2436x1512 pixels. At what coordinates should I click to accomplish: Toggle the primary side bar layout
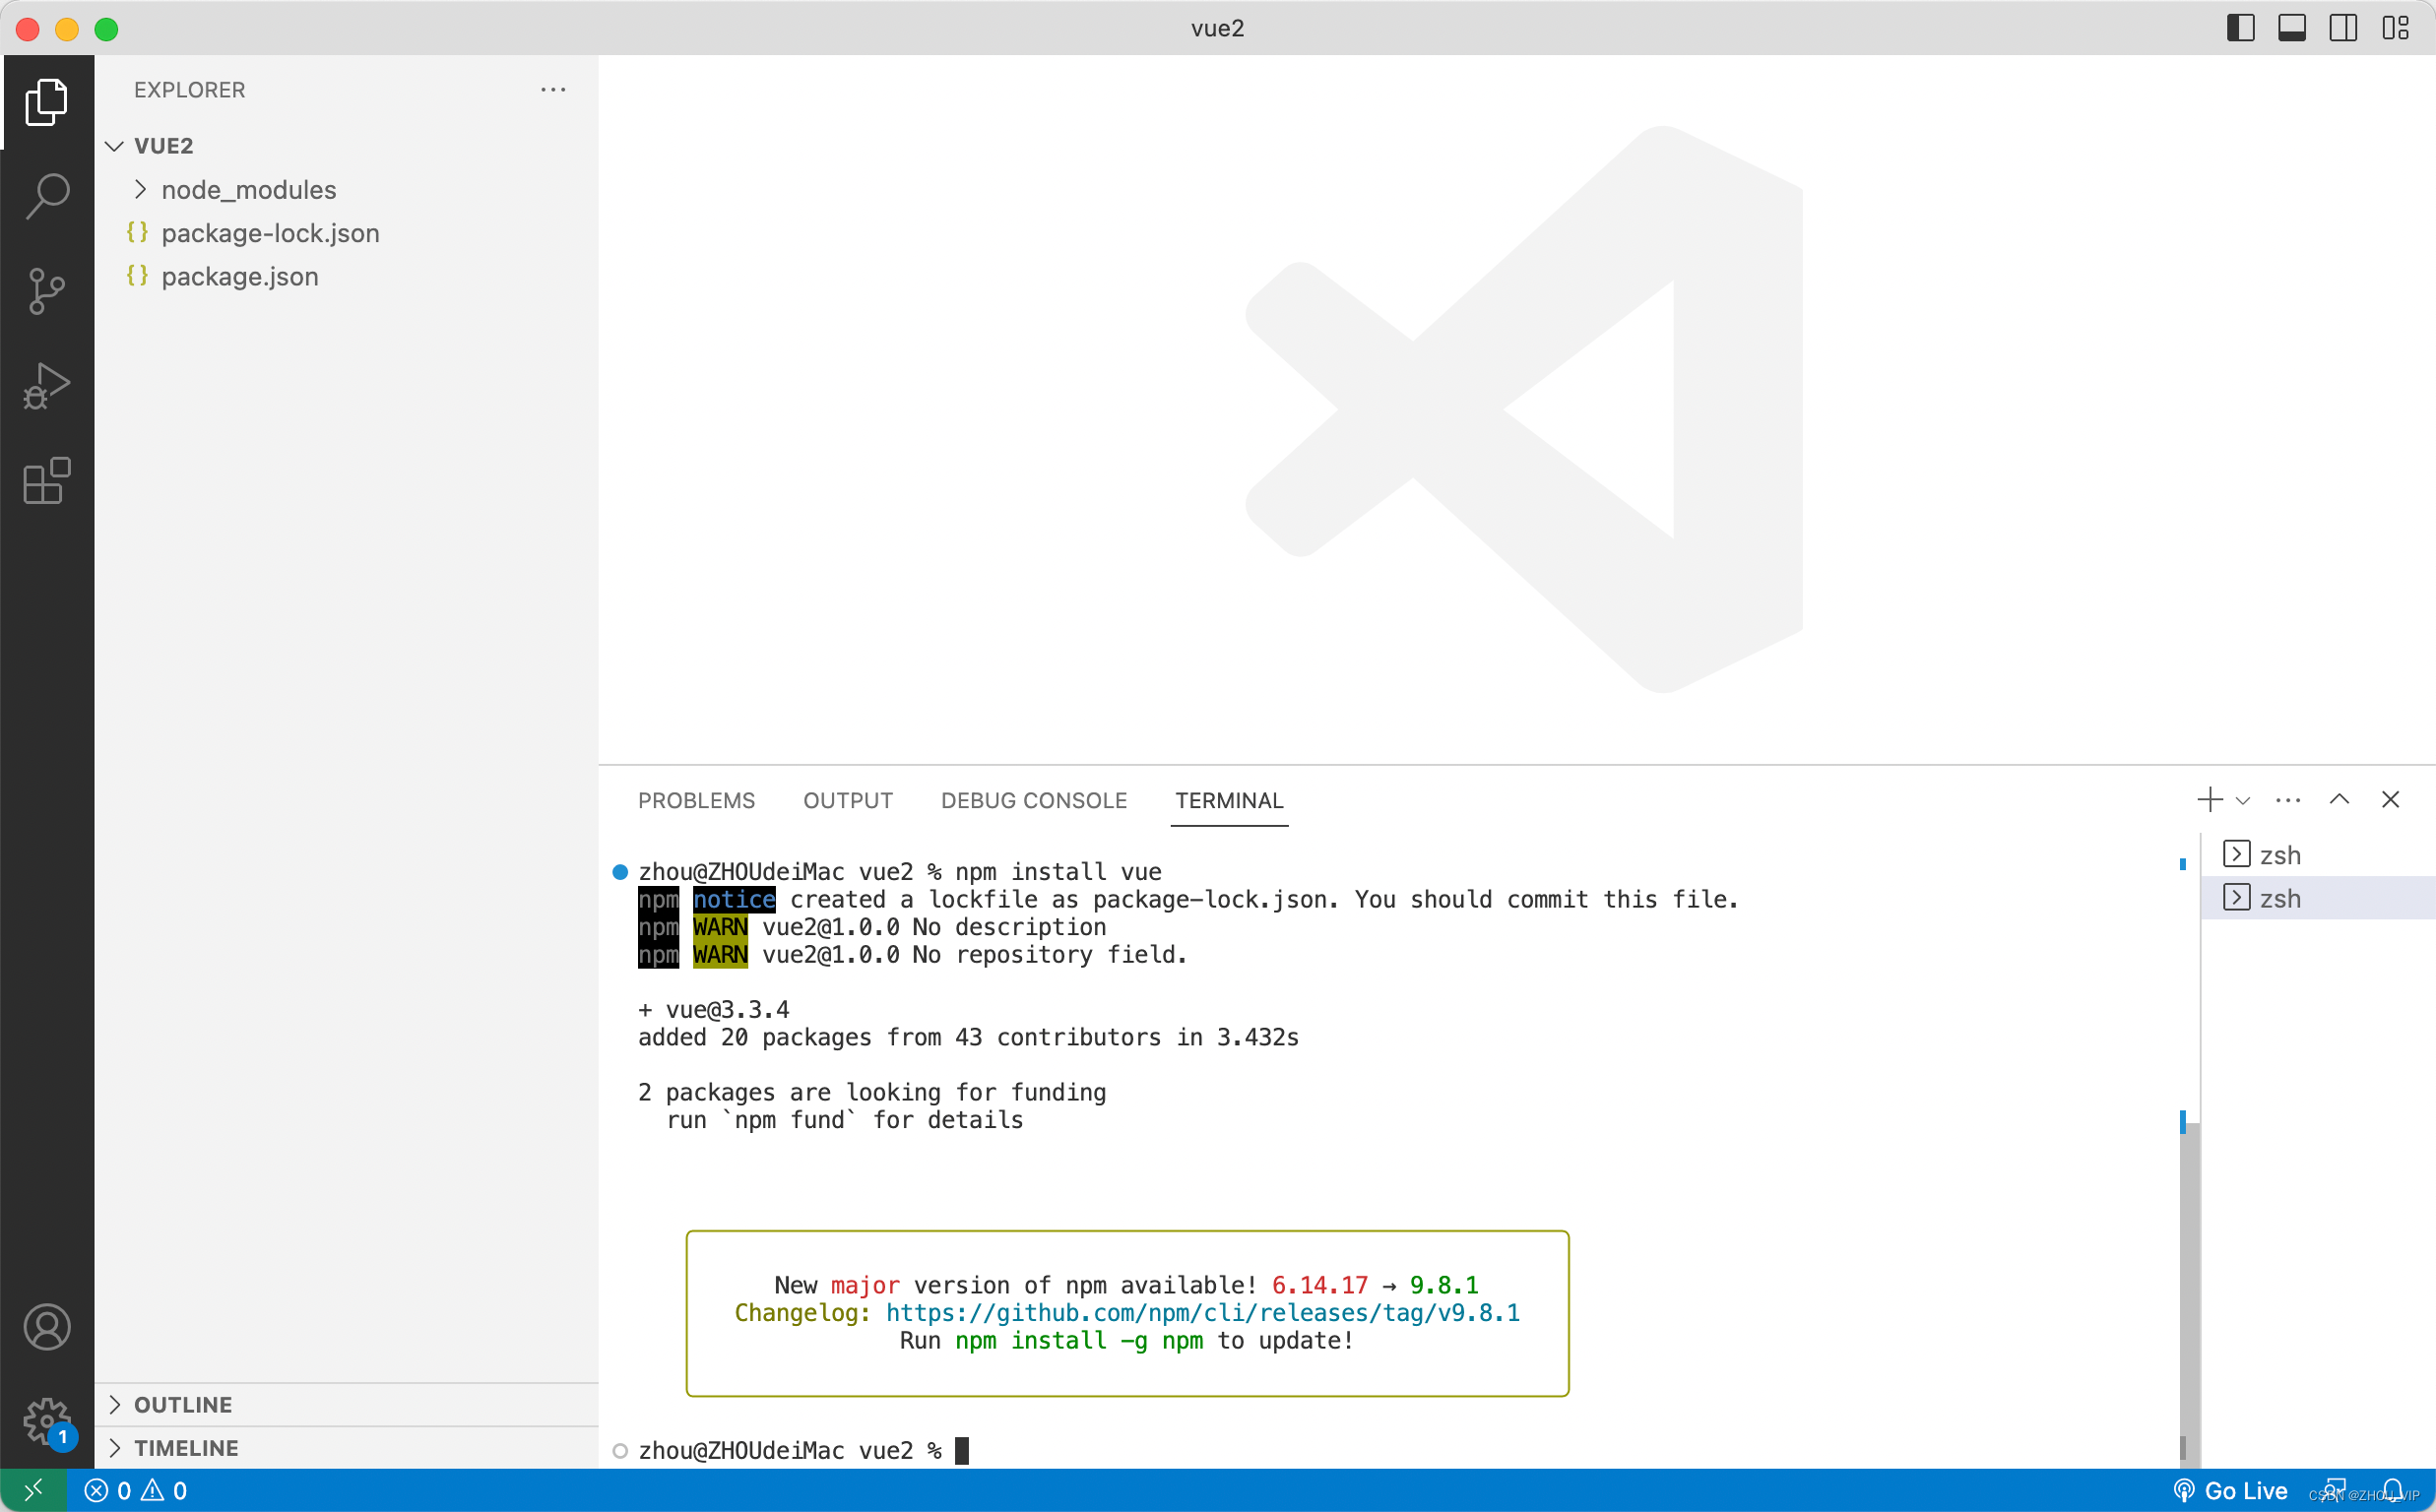pos(2241,28)
